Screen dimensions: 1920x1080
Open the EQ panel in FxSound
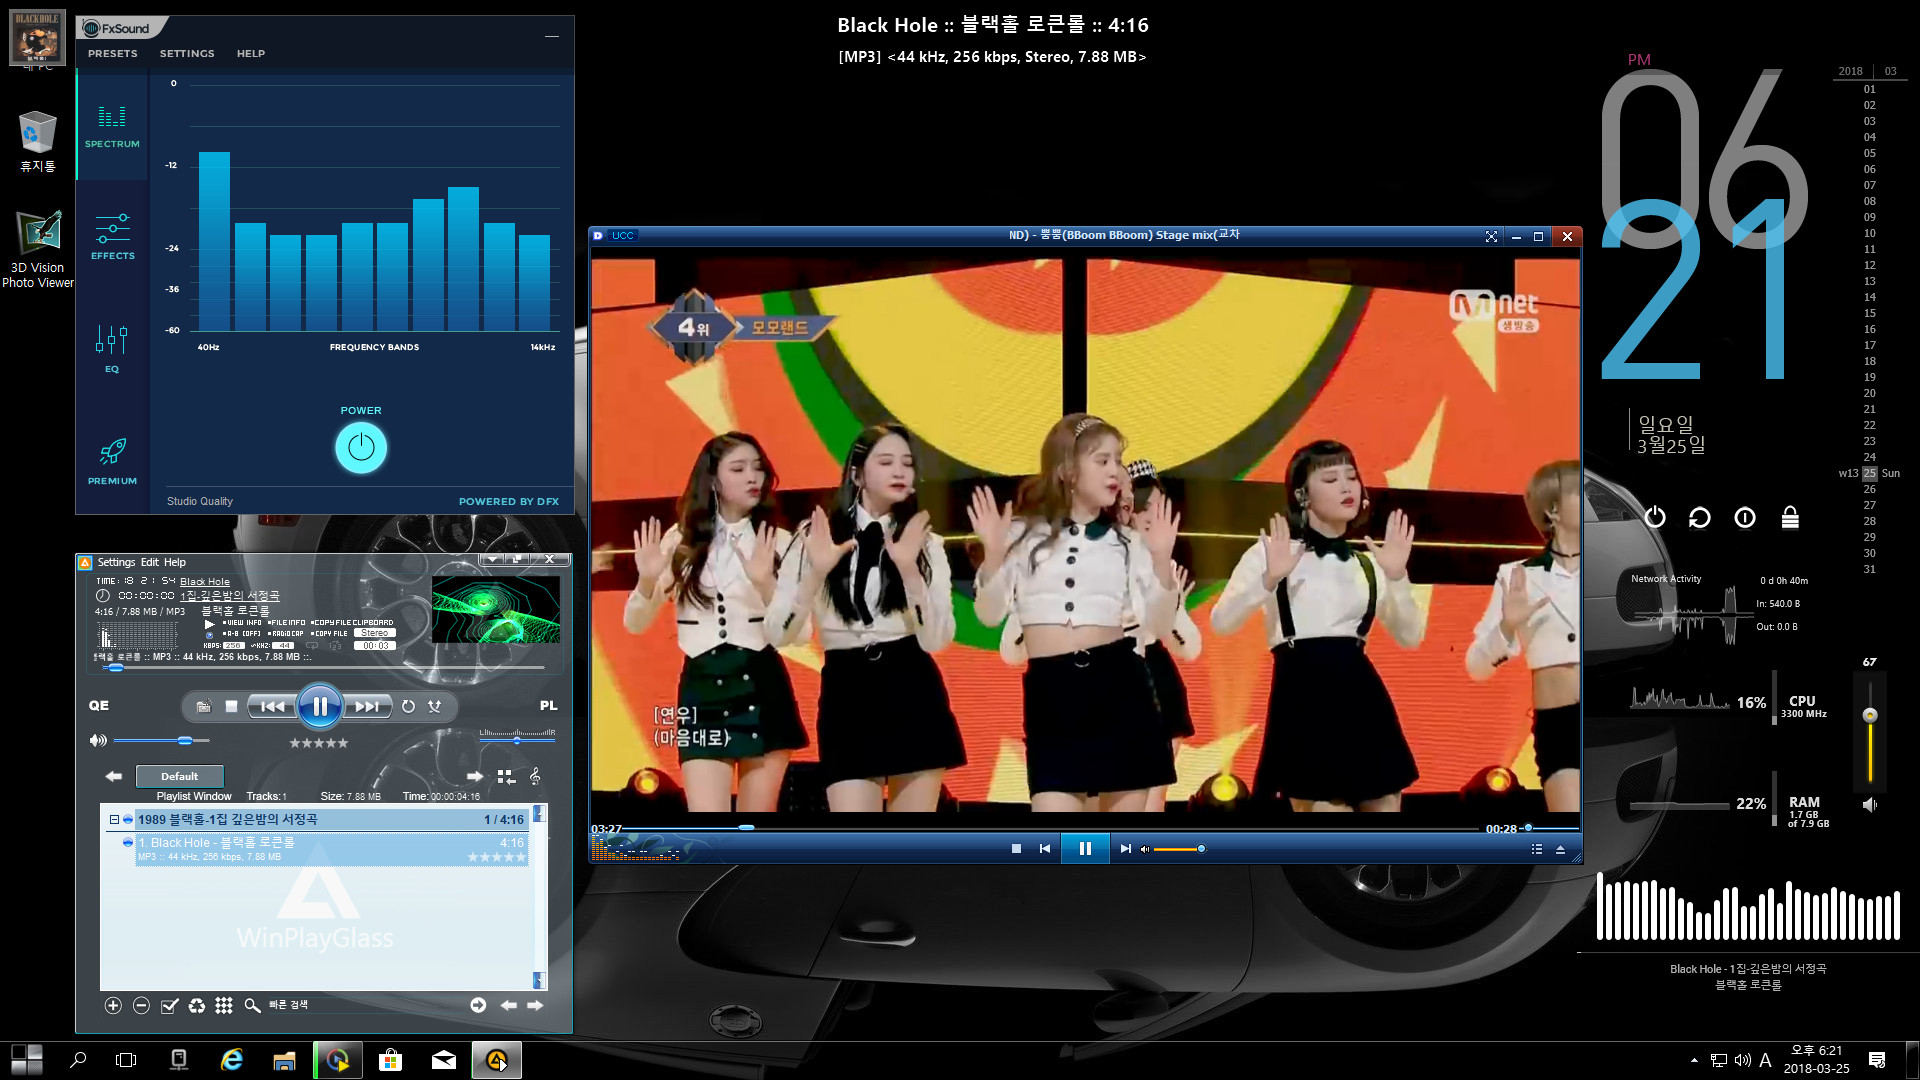[112, 349]
